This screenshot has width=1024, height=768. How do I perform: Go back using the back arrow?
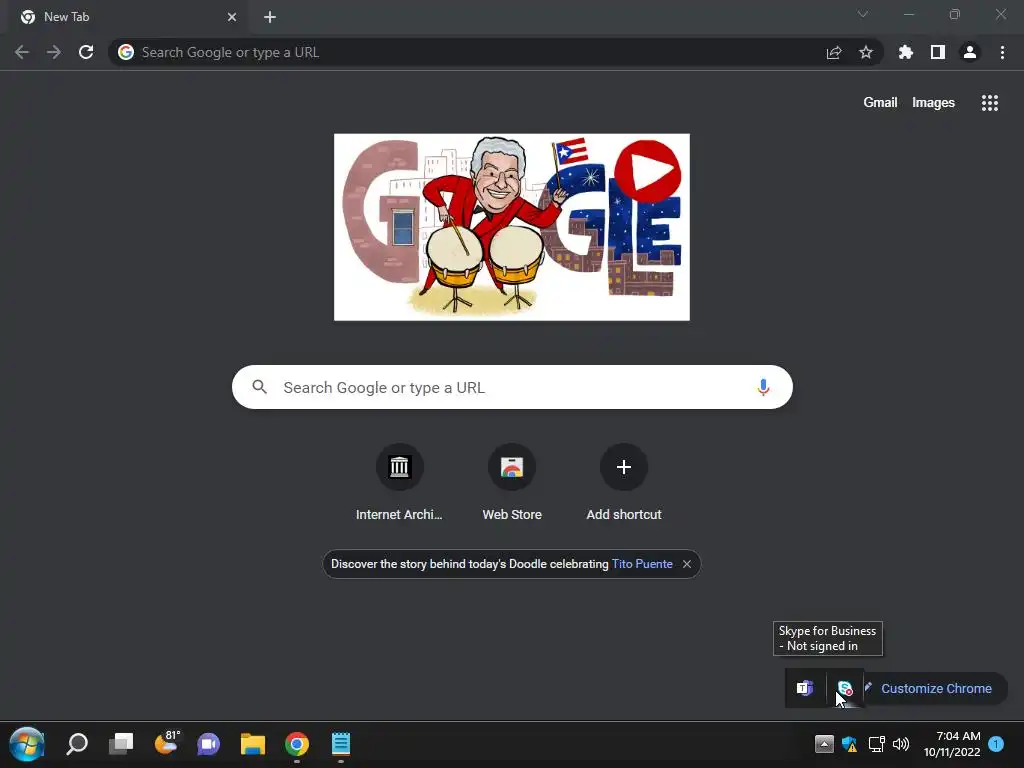(22, 52)
